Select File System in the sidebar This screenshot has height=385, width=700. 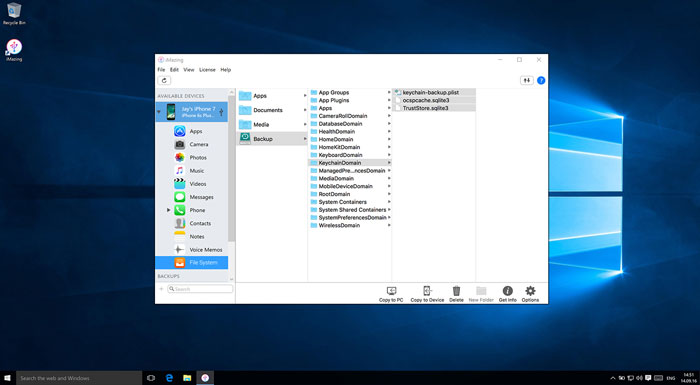pyautogui.click(x=192, y=263)
